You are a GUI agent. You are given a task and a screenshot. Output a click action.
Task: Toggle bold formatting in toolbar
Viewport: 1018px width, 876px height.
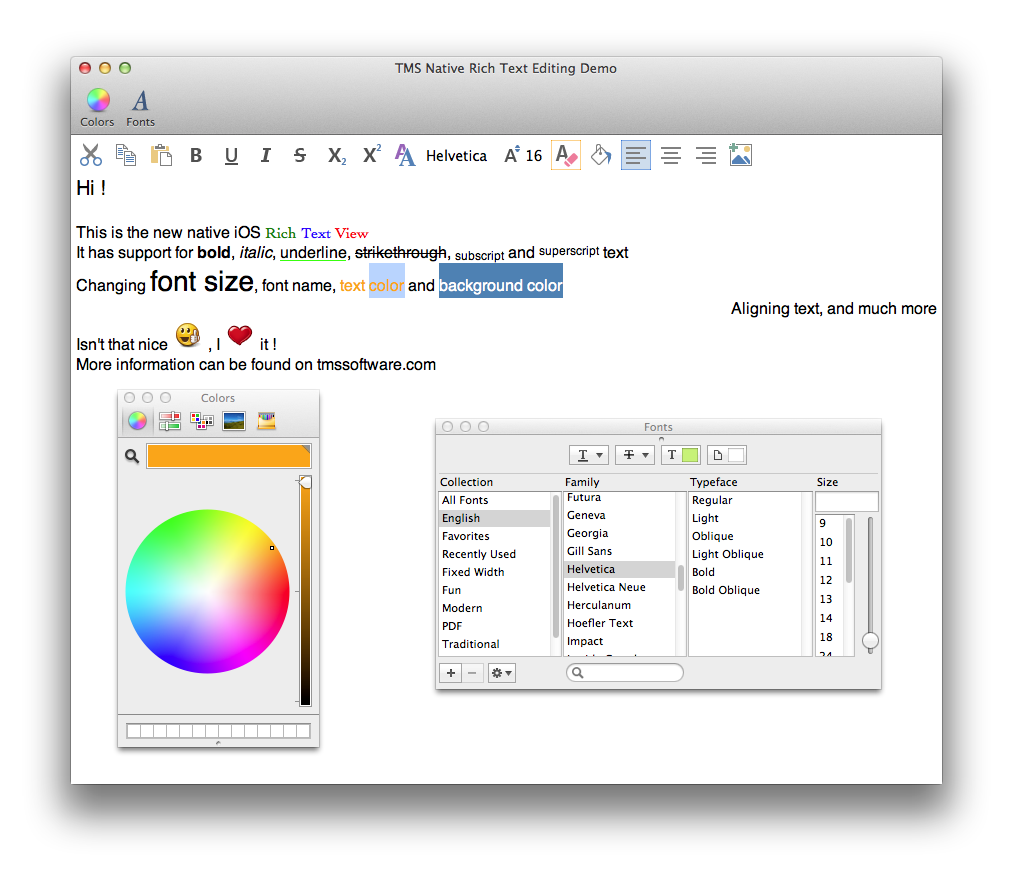(x=196, y=156)
